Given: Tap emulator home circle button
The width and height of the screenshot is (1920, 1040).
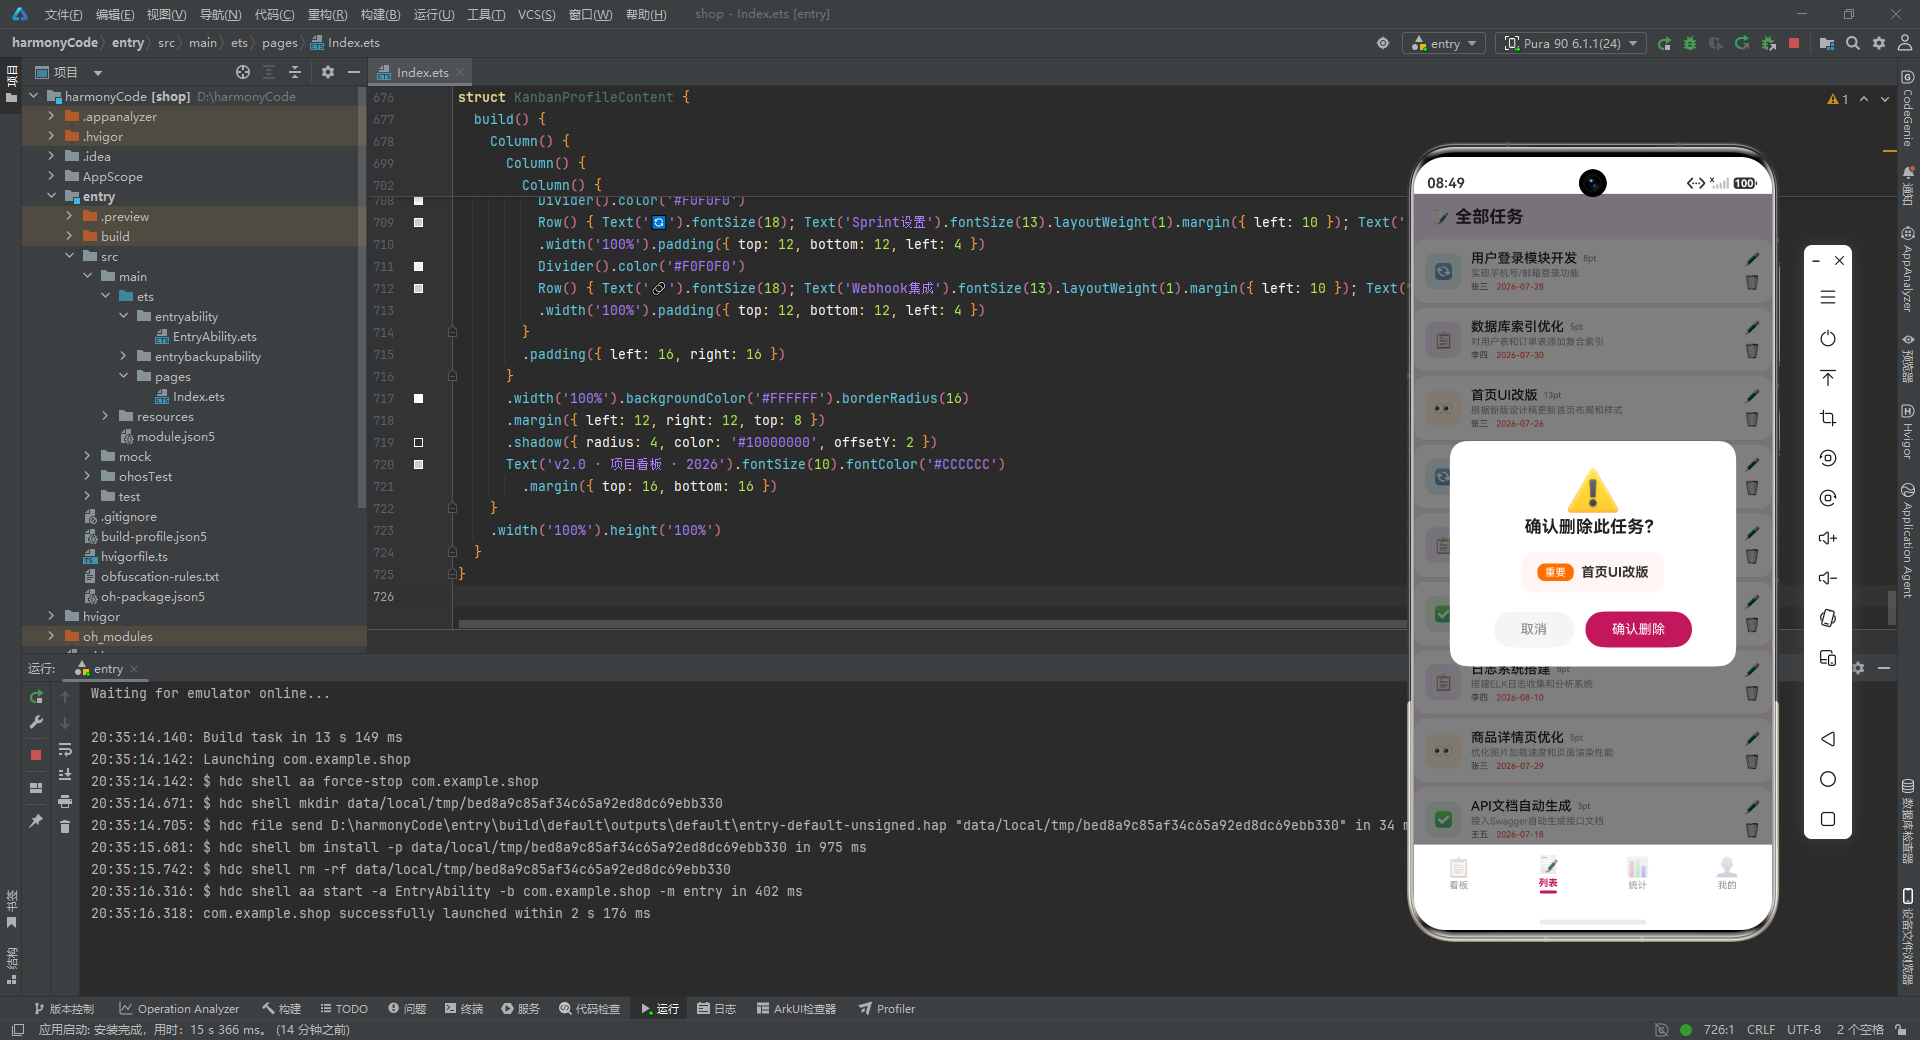Looking at the screenshot, I should pyautogui.click(x=1828, y=779).
